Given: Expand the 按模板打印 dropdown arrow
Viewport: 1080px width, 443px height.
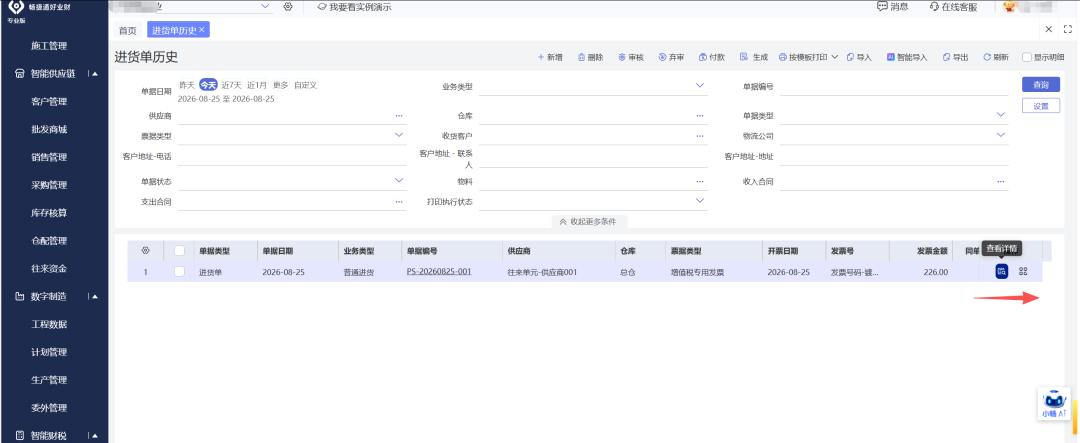Looking at the screenshot, I should tap(834, 57).
